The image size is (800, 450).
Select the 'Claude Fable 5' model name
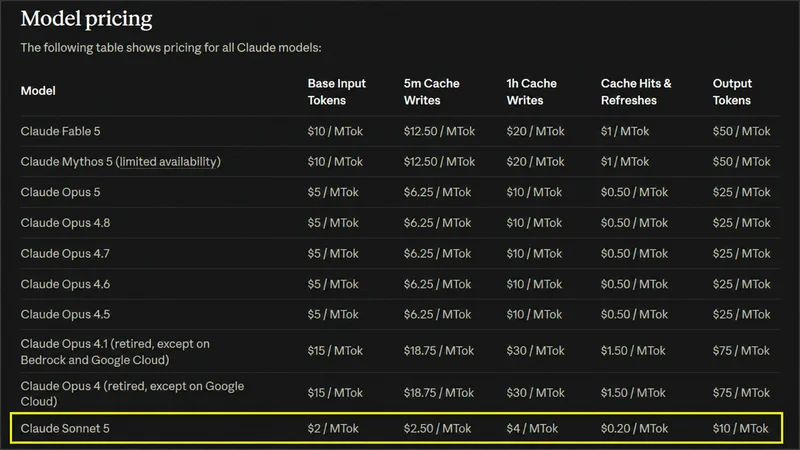(60, 131)
